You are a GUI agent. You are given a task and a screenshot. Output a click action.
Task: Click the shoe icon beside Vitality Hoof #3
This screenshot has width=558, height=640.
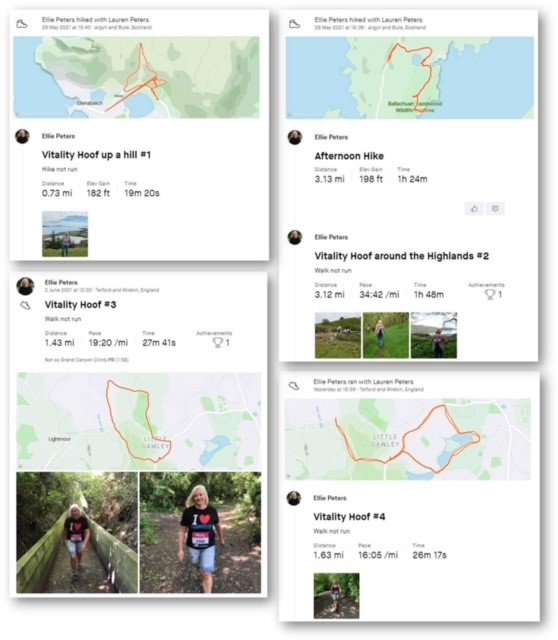25,305
